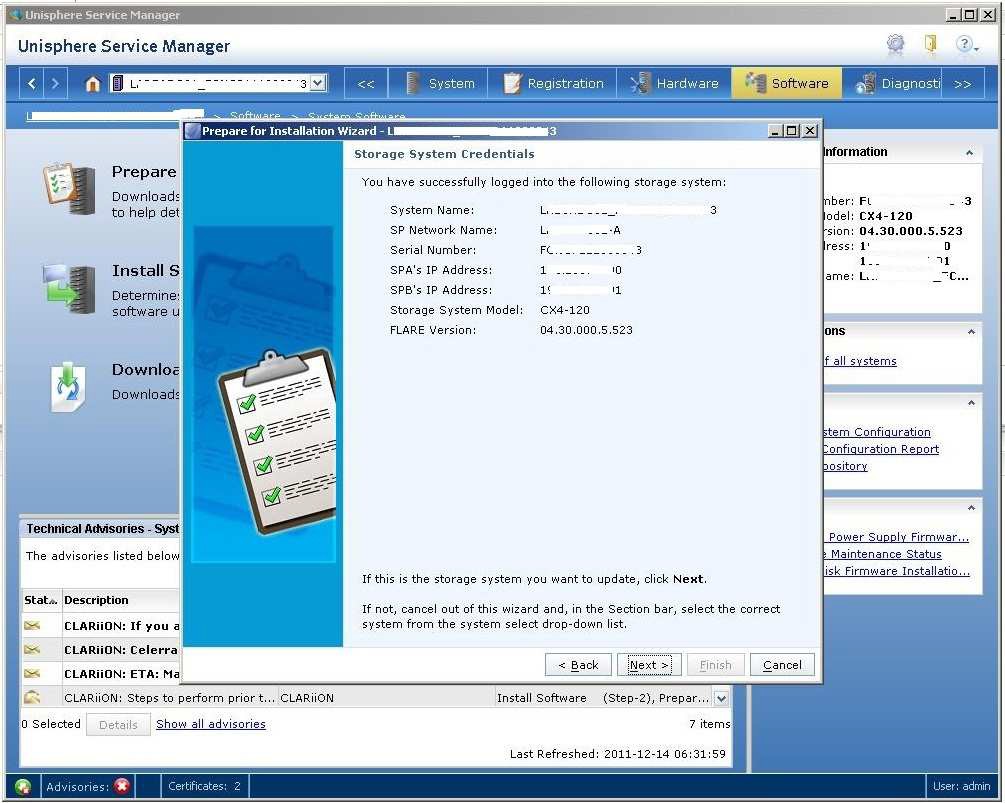Viewport: 1005px width, 803px height.
Task: Open the Home page icon
Action: [93, 83]
